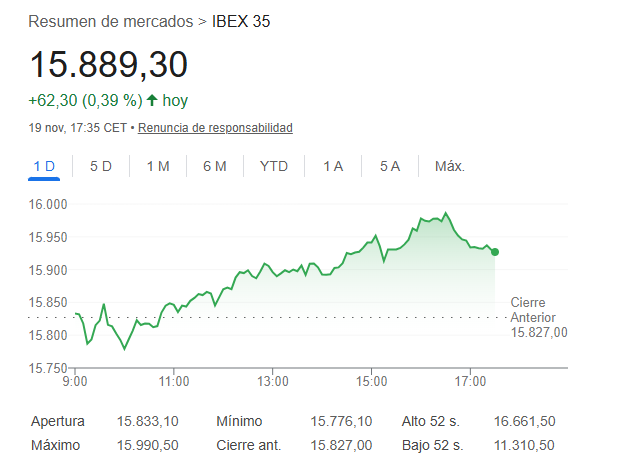Image resolution: width=621 pixels, height=469 pixels.
Task: Choose the 5 A range tab
Action: [x=390, y=166]
